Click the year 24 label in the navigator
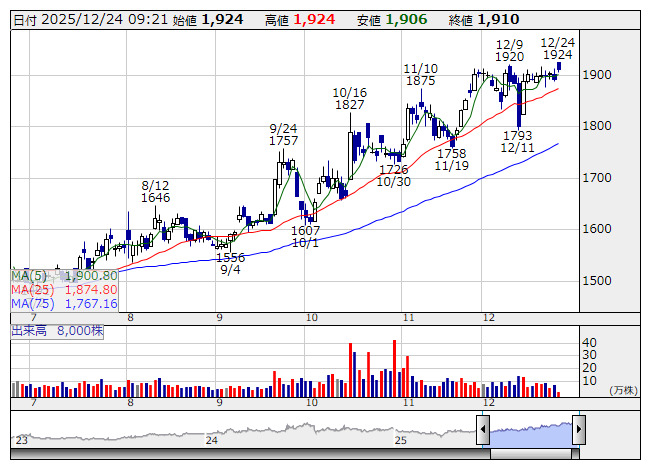Viewport: 653px width, 470px height. tap(211, 440)
